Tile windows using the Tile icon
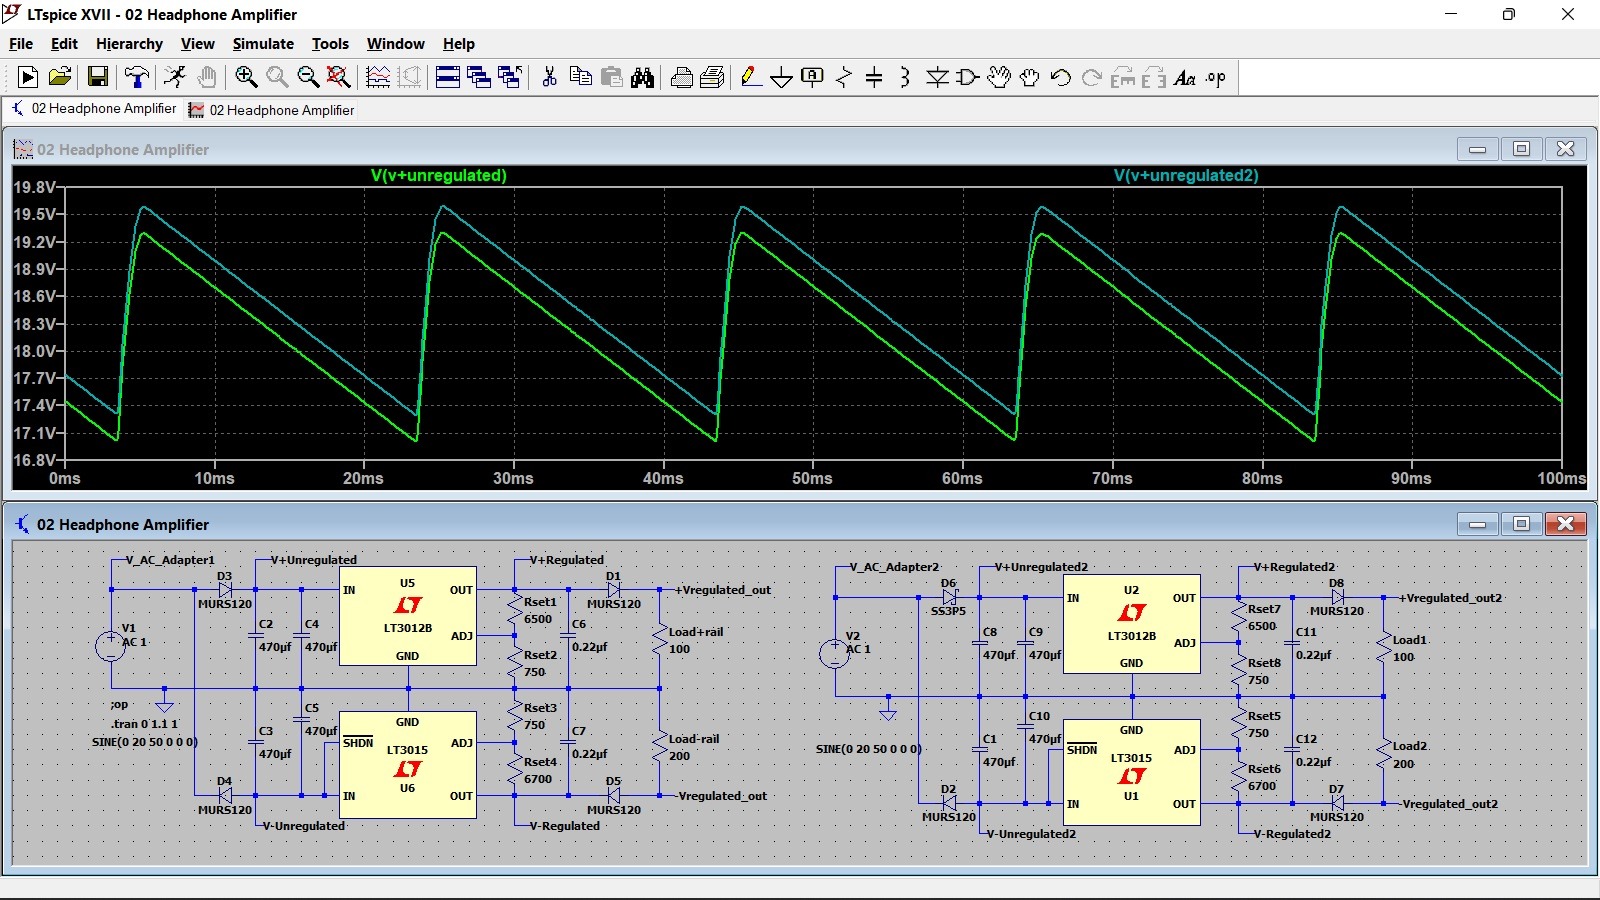 pos(448,77)
